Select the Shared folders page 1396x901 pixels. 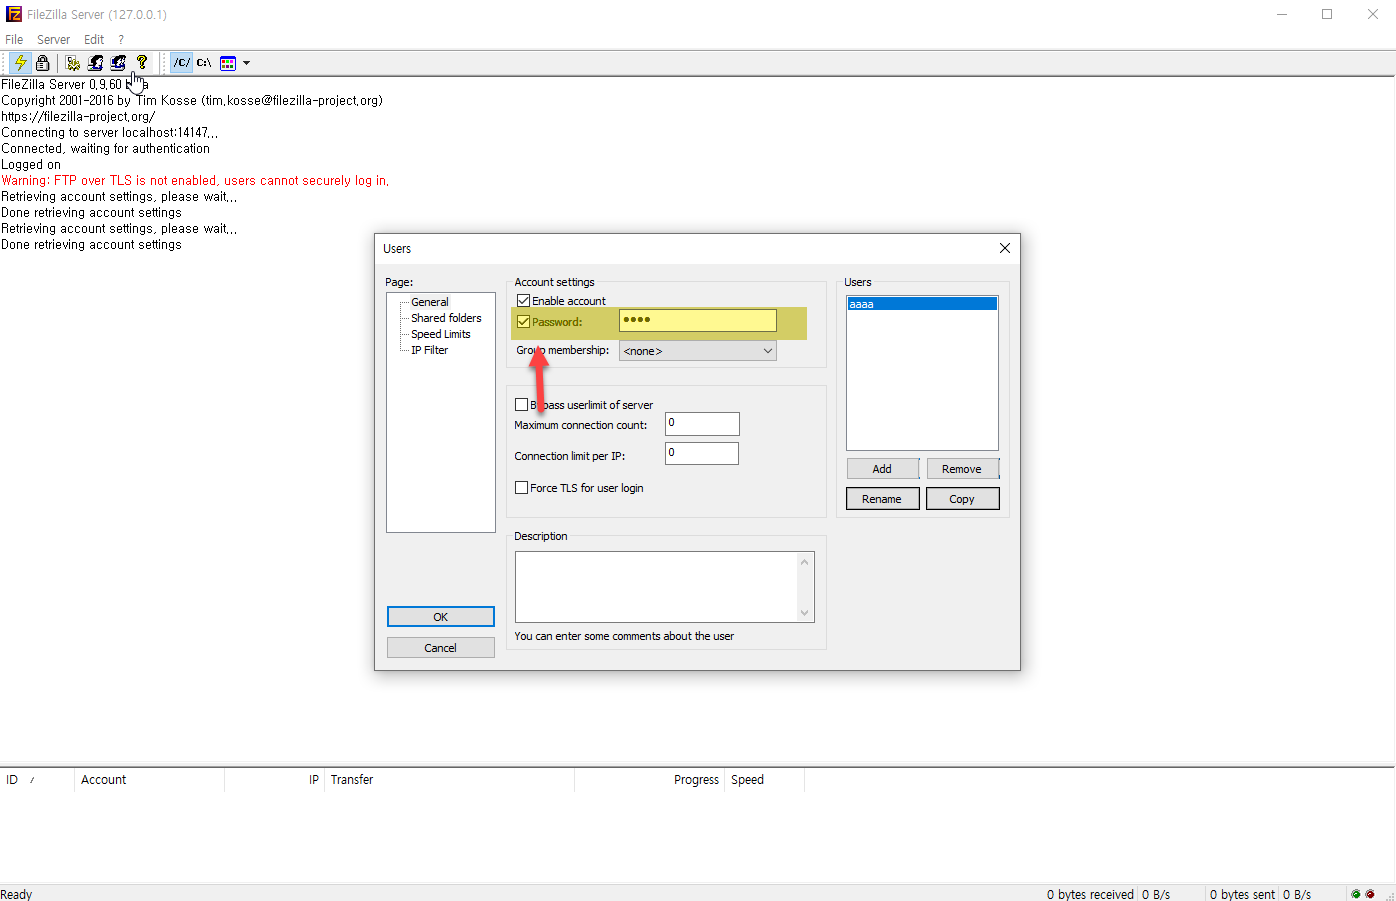[x=446, y=318]
